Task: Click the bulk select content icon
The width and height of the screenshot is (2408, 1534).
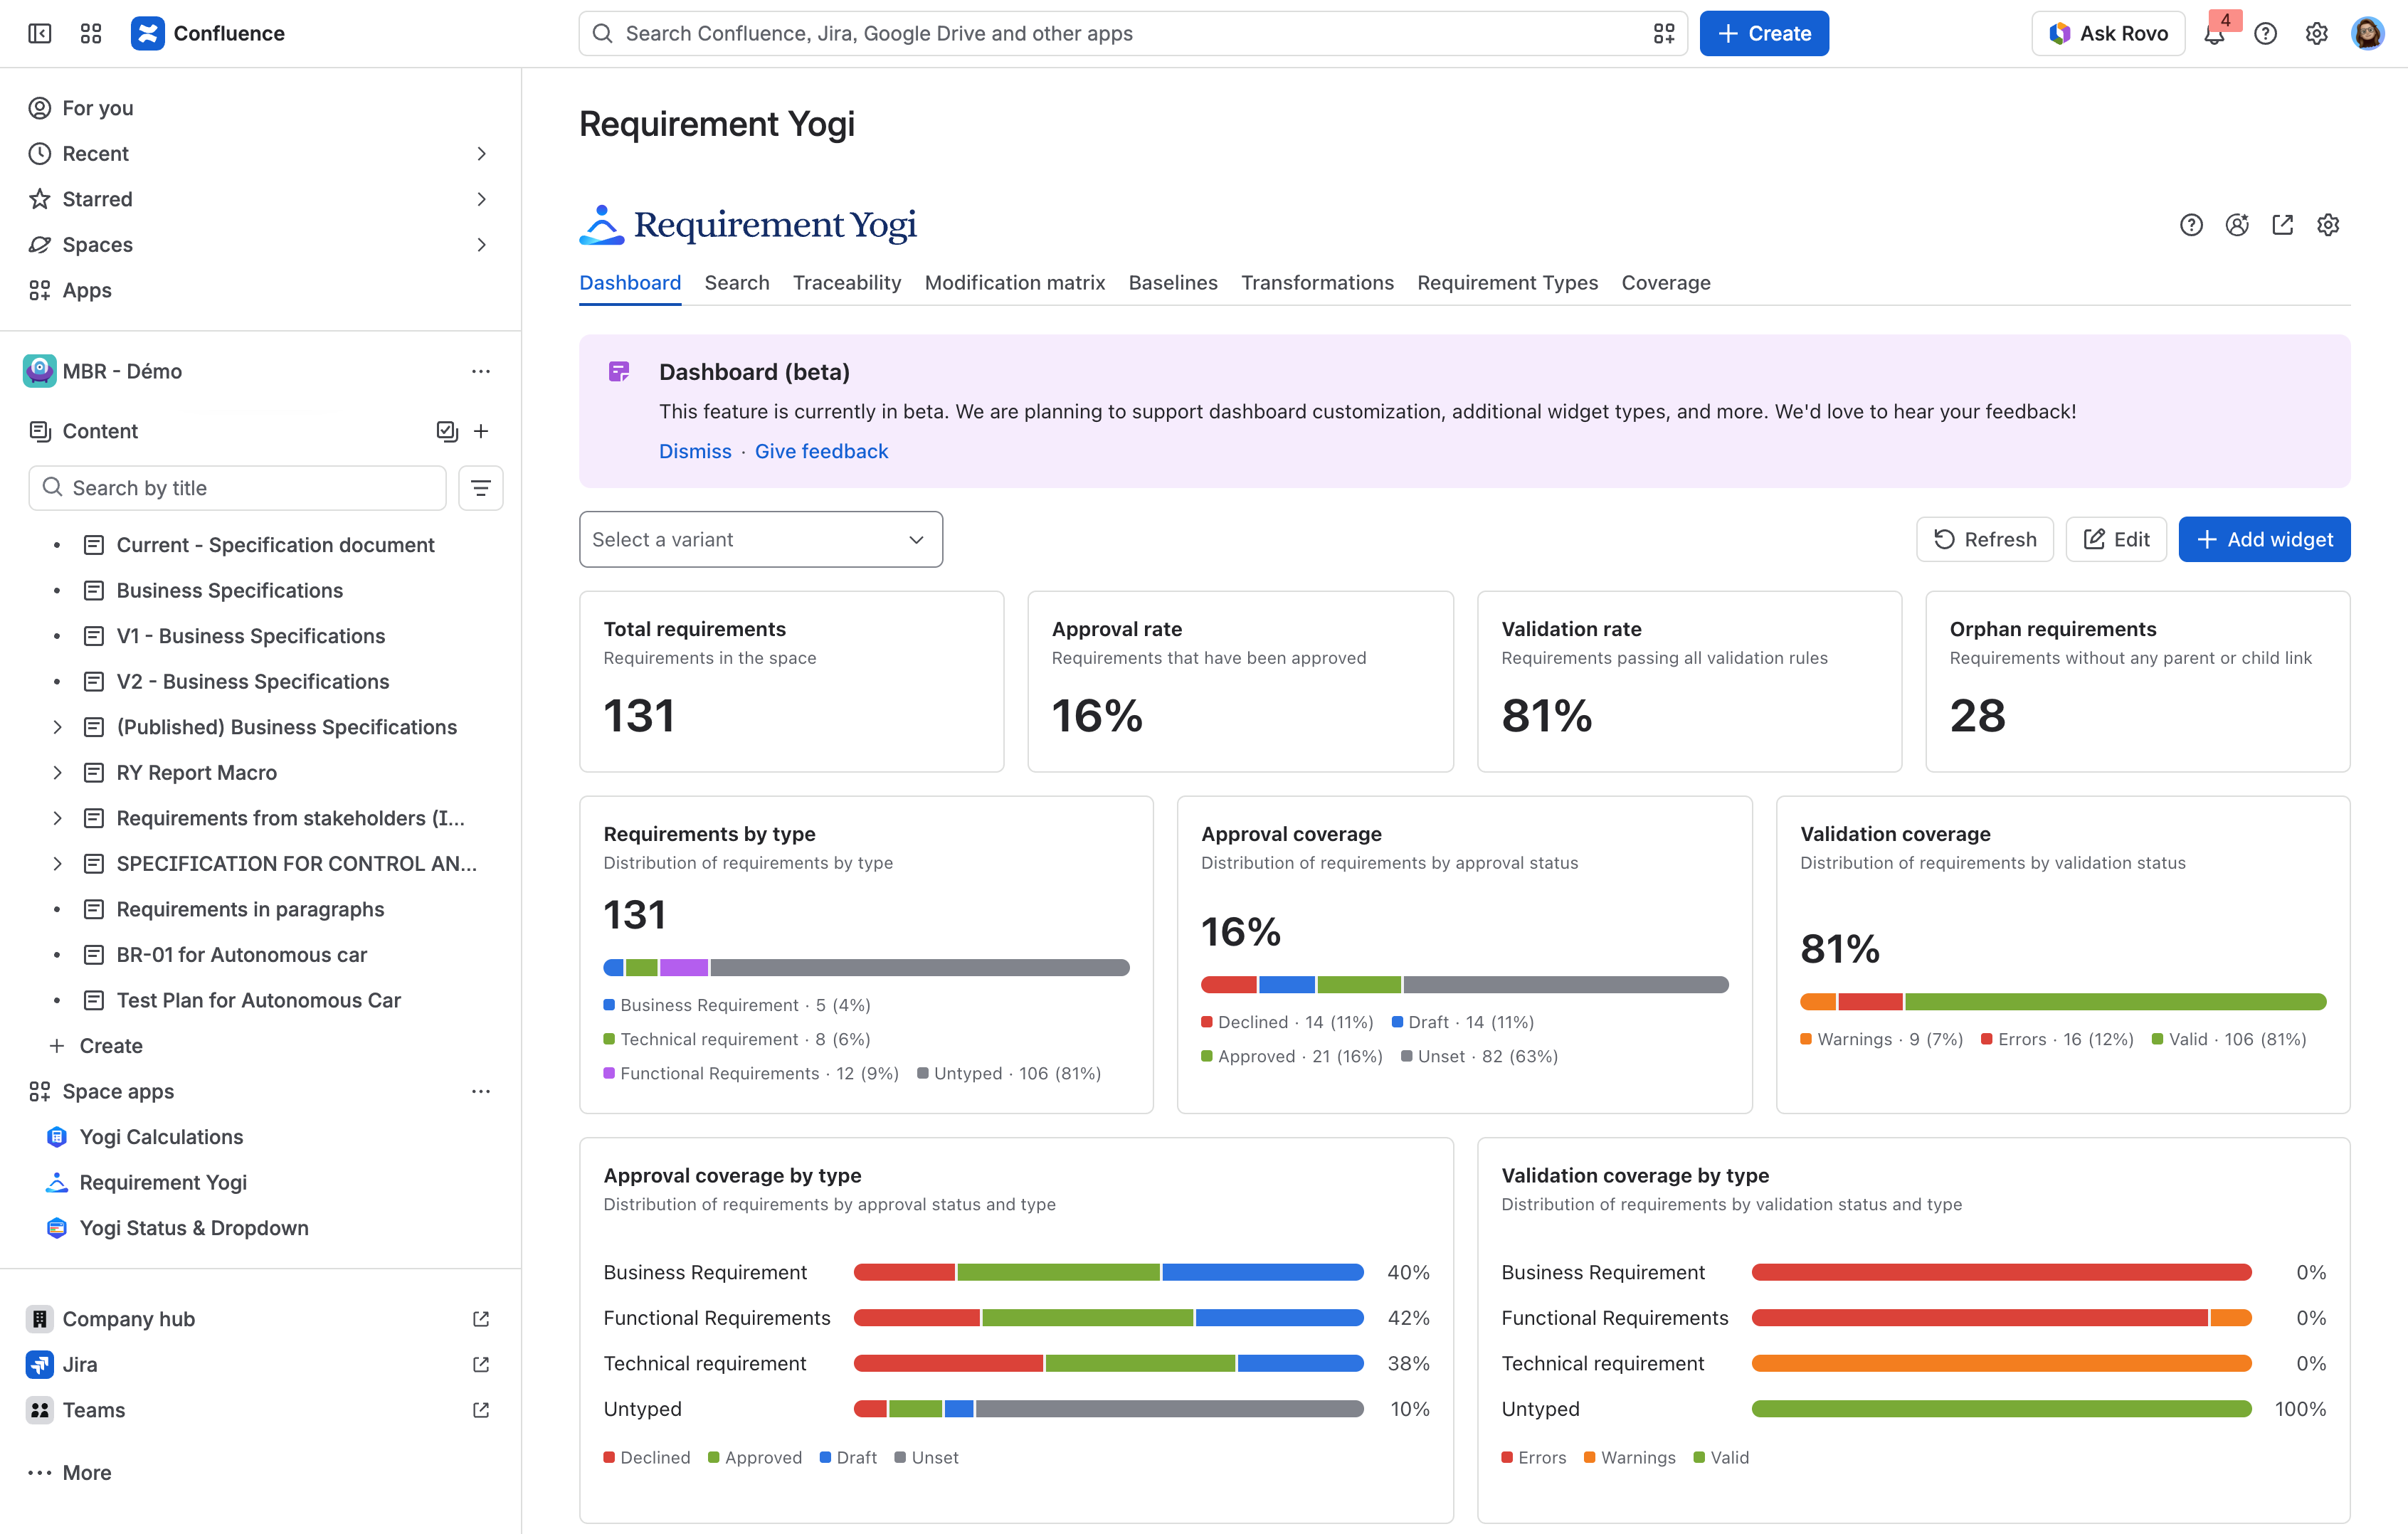Action: (447, 431)
